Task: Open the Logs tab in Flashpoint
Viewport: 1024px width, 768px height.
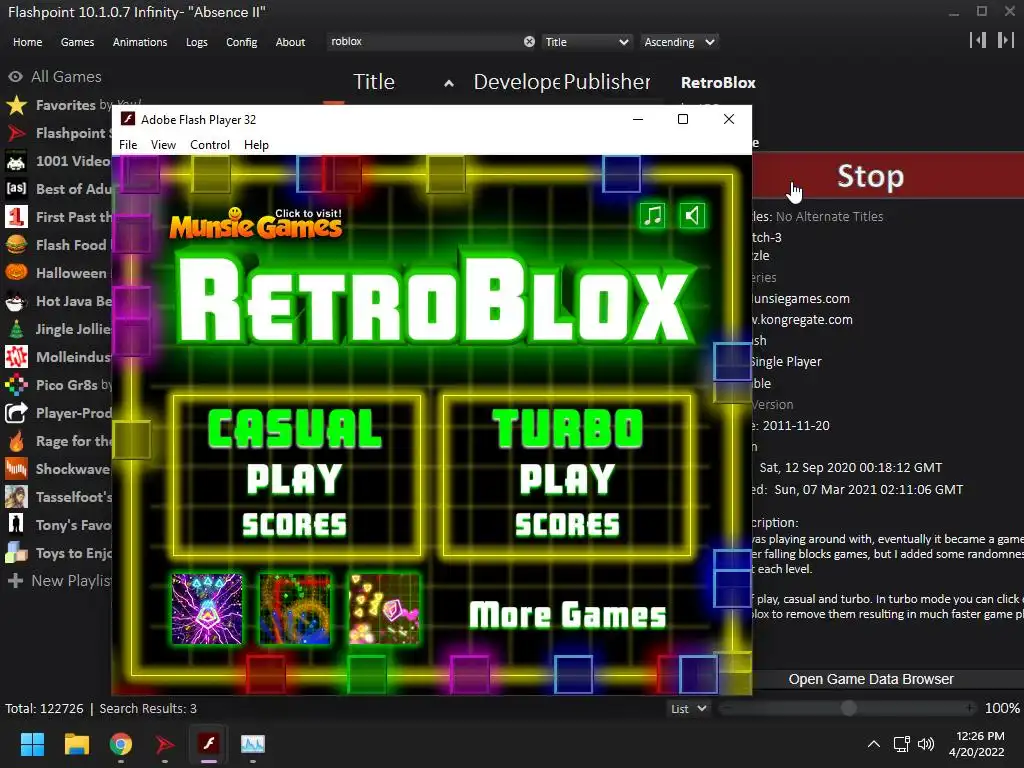Action: click(x=197, y=42)
